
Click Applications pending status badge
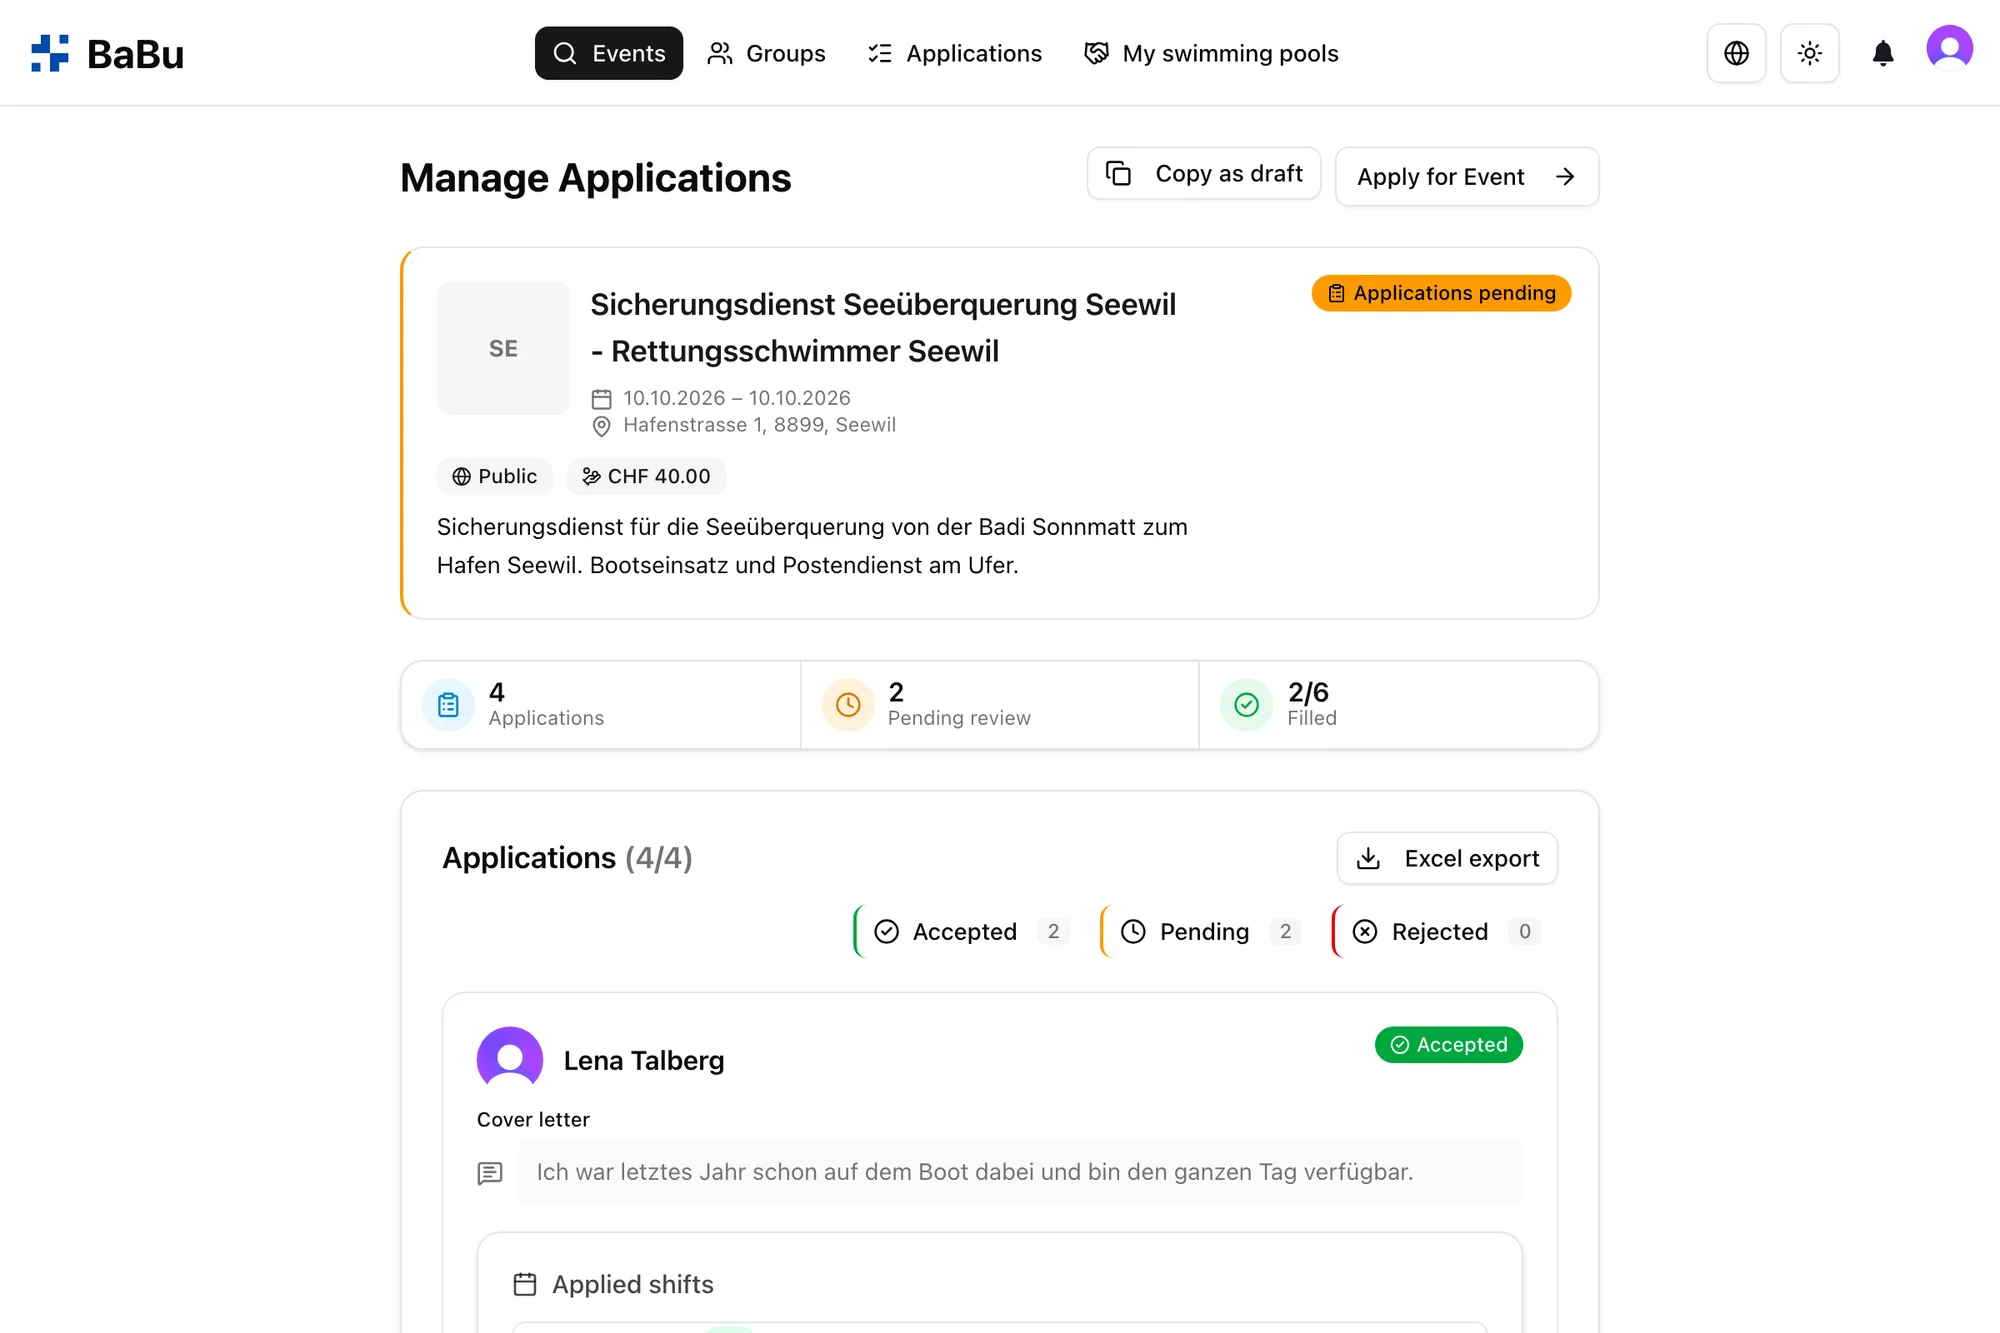click(1441, 293)
